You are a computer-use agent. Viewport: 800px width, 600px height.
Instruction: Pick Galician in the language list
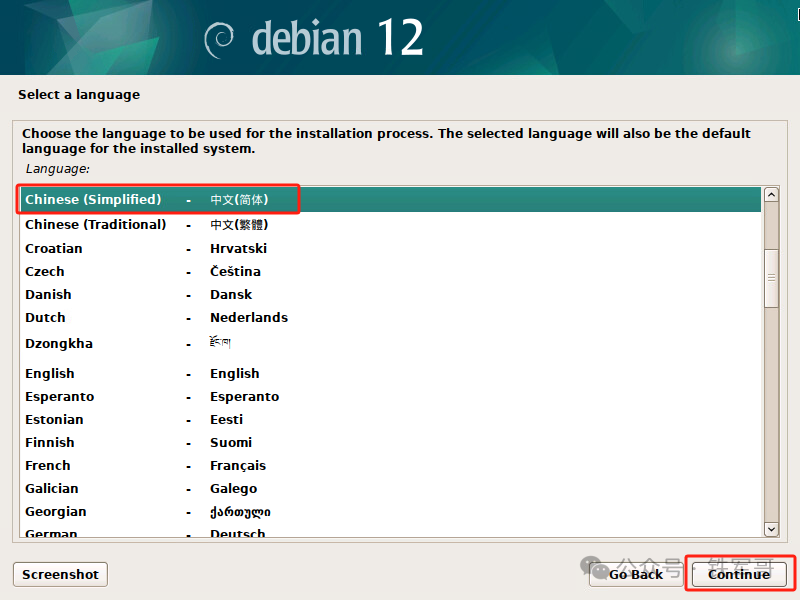click(391, 488)
